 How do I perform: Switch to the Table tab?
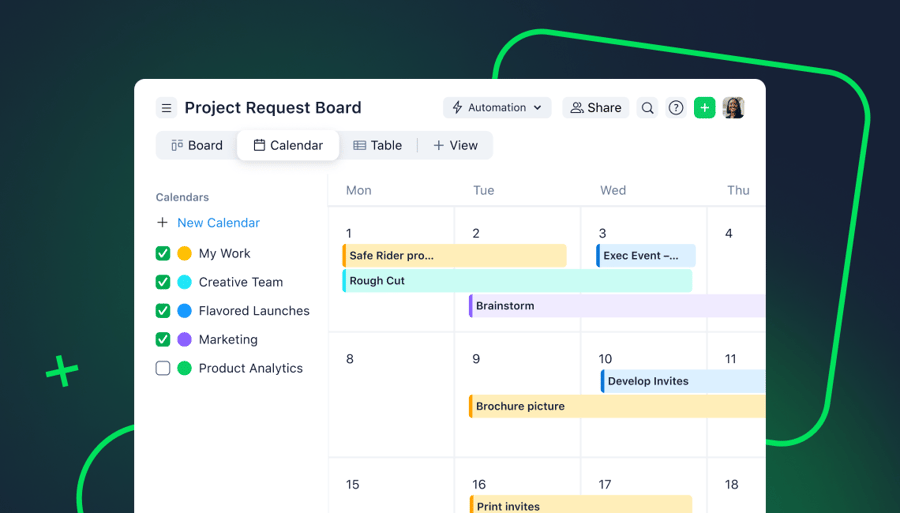pos(377,146)
